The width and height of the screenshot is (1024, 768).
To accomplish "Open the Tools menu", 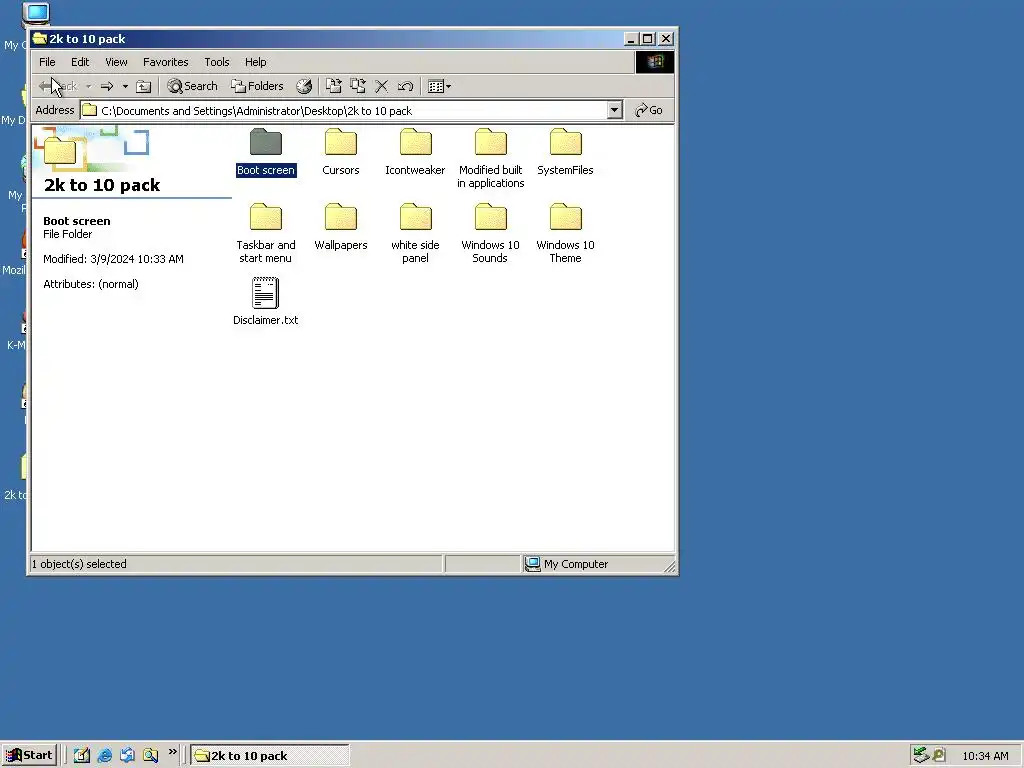I will coord(216,62).
